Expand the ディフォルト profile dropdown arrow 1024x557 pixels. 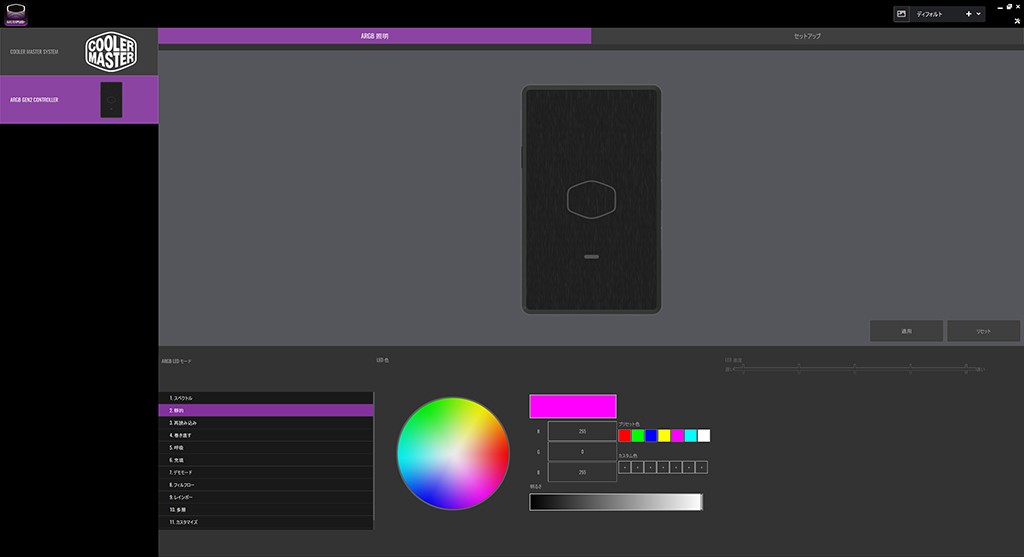(979, 14)
